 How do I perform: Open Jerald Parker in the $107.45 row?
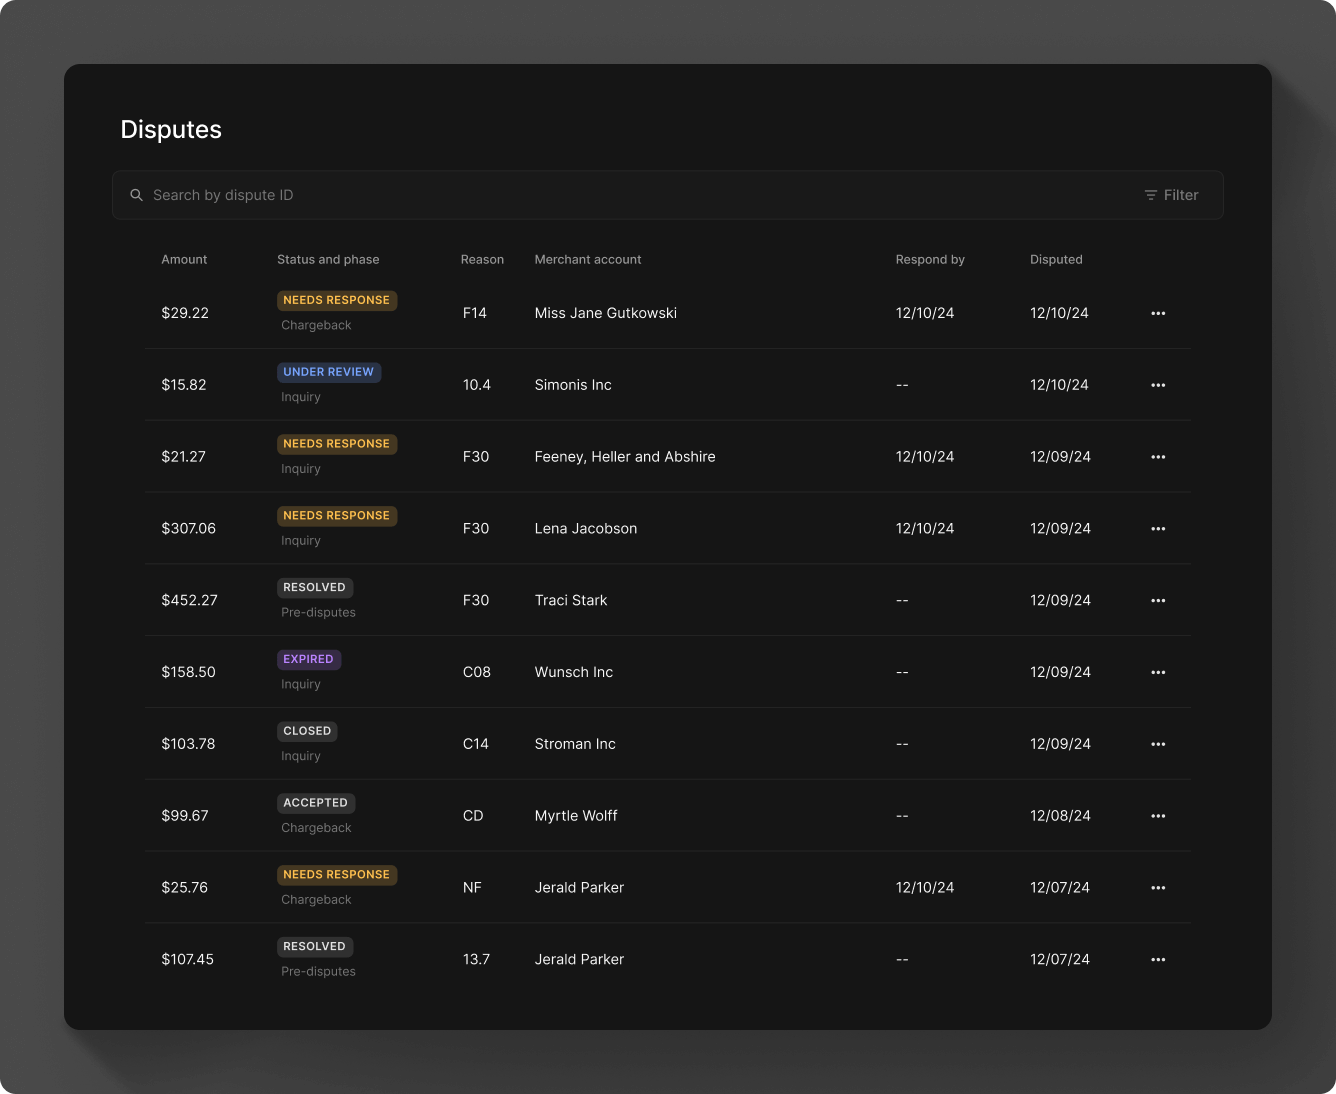[579, 960]
